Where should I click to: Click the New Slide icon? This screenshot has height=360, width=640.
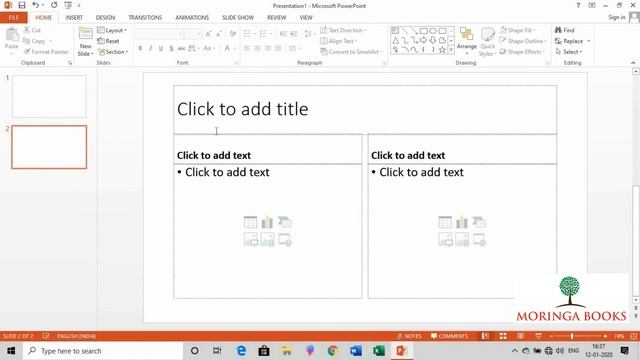[85, 34]
